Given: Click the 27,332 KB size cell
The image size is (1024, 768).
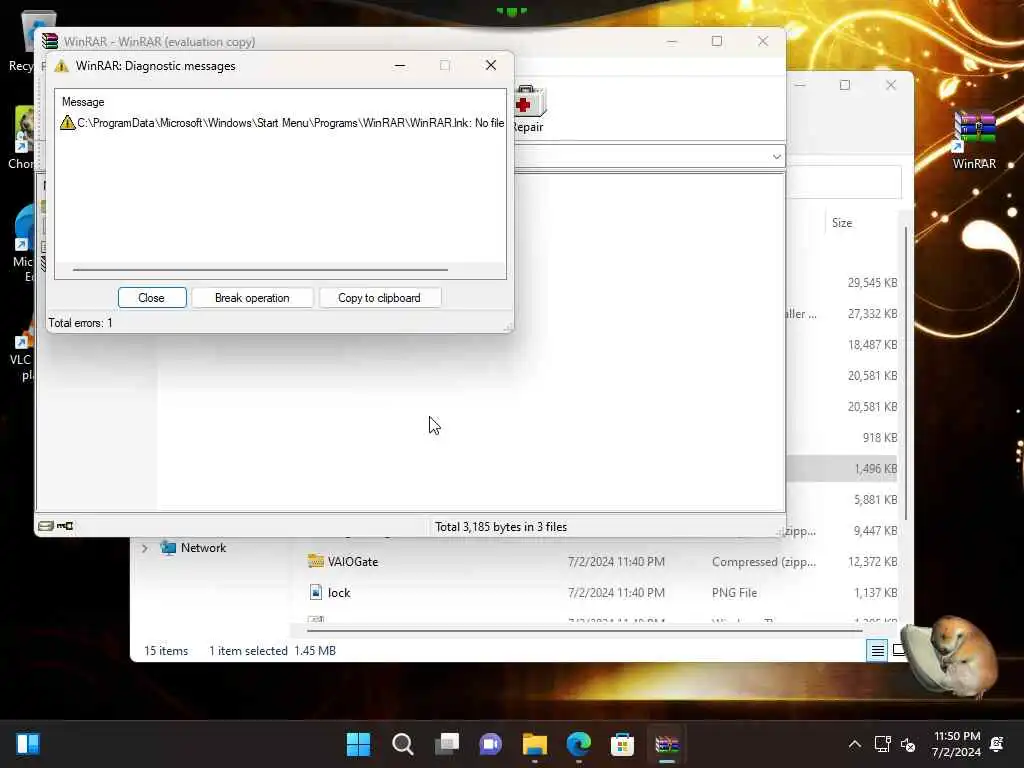Looking at the screenshot, I should pos(872,314).
